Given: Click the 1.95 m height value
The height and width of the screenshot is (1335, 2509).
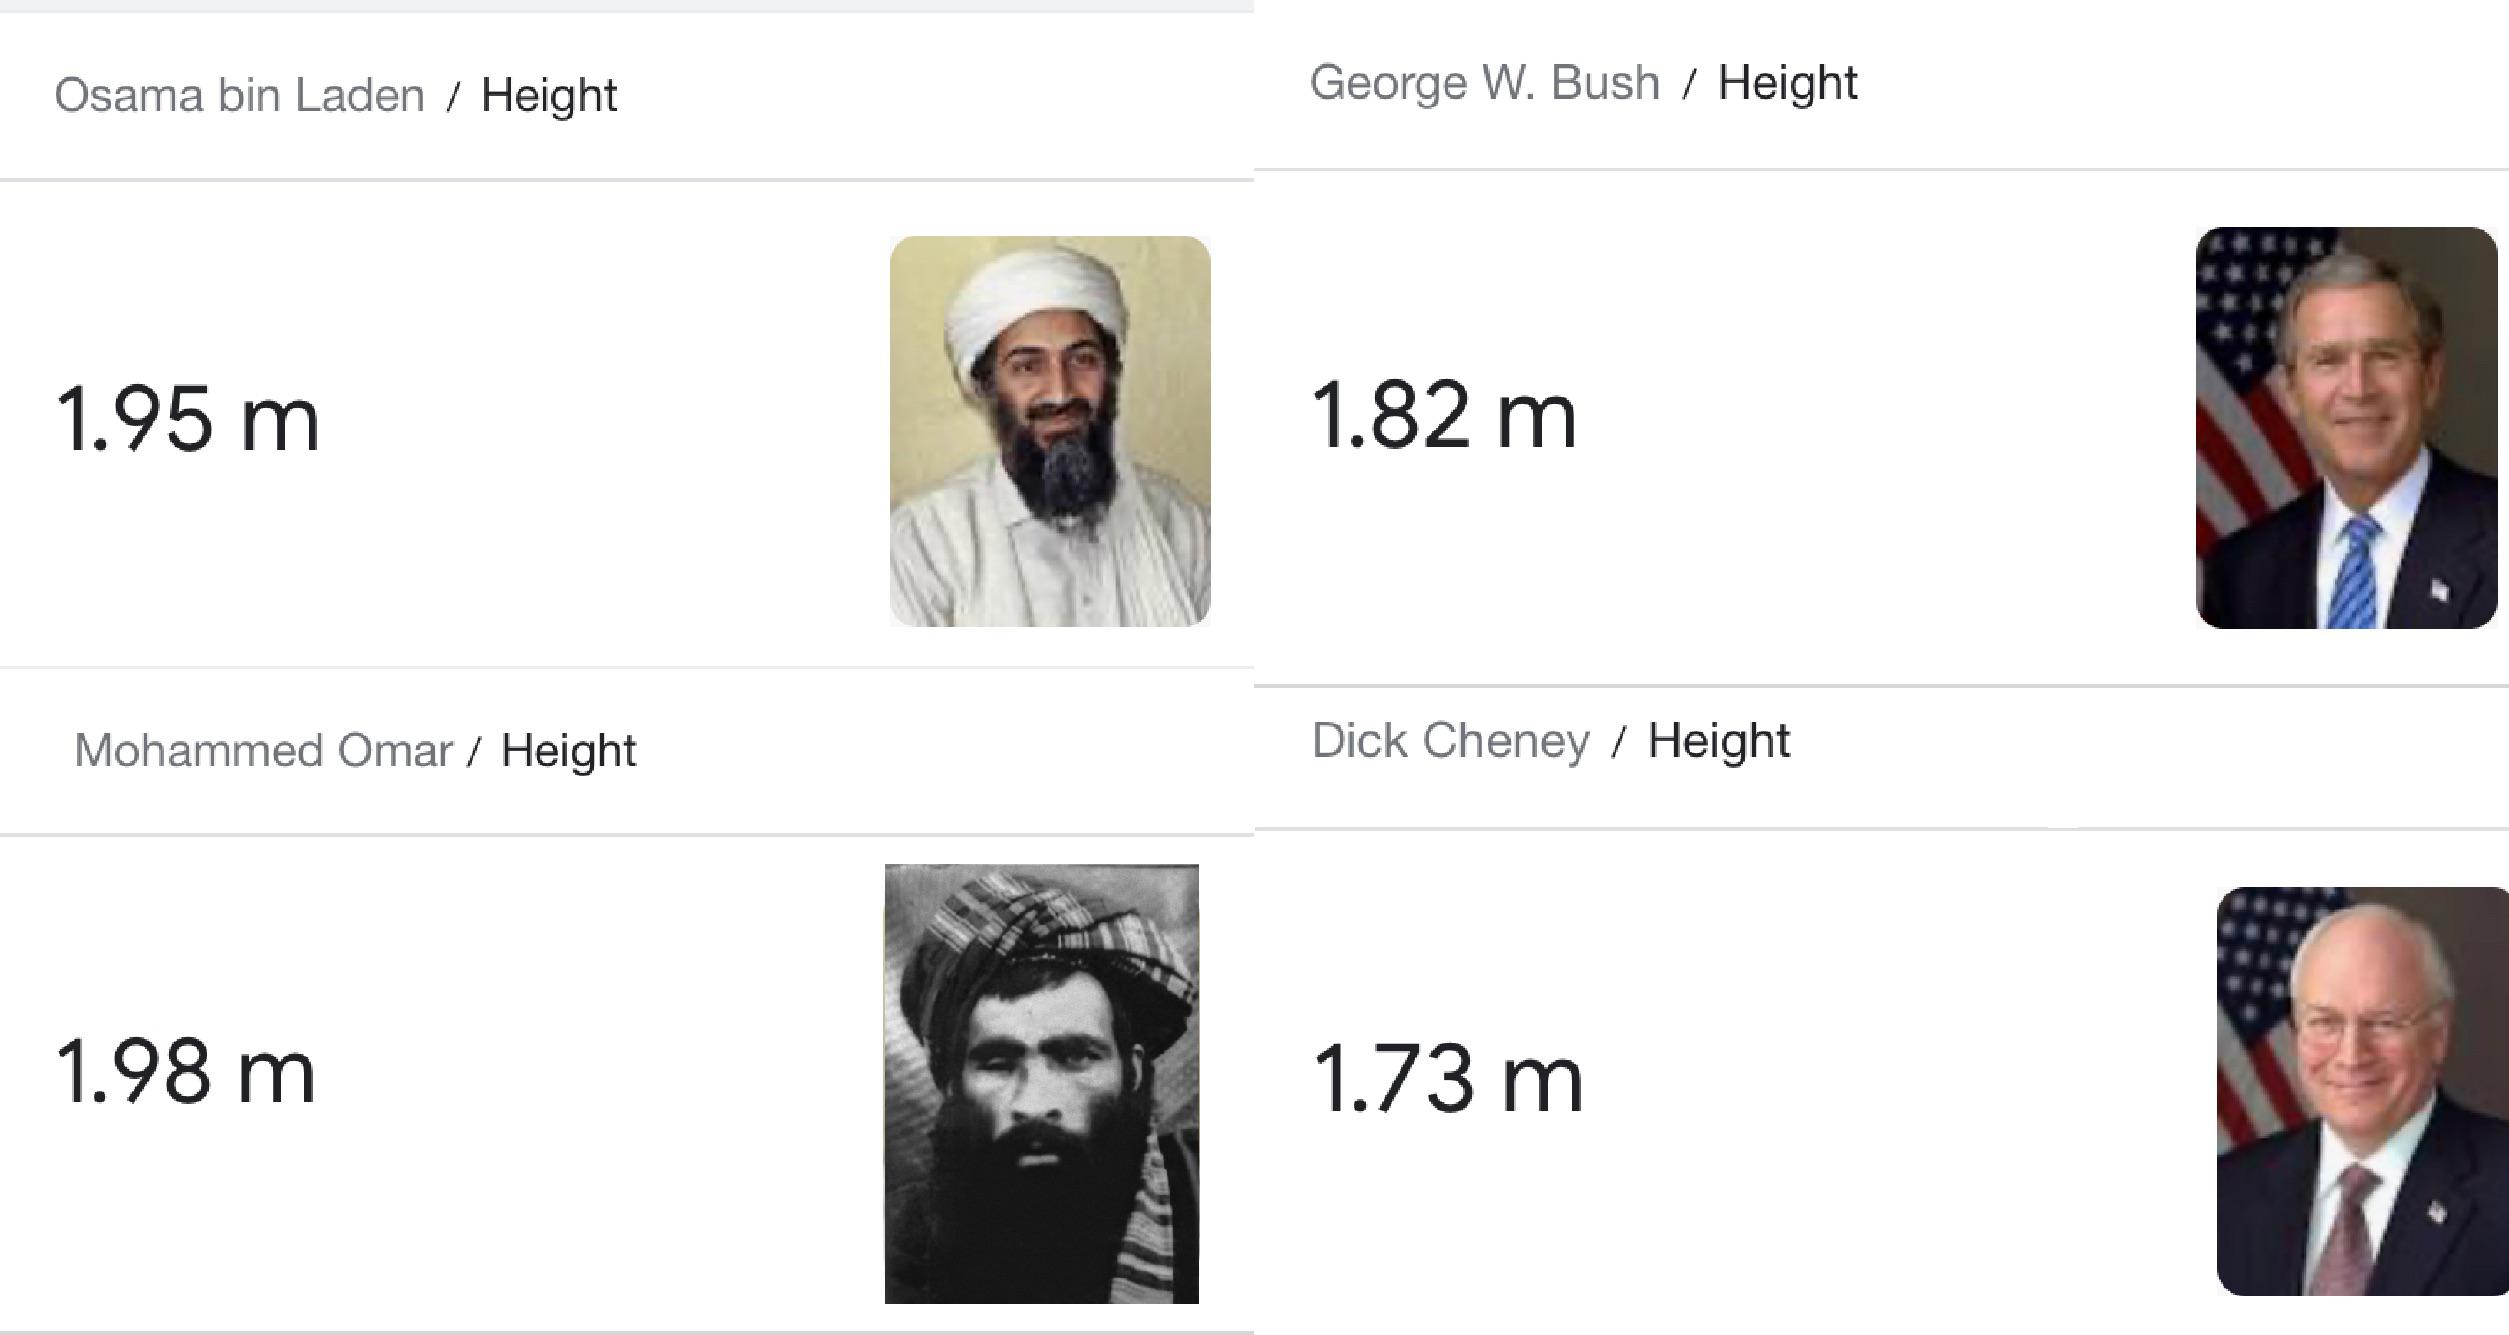Looking at the screenshot, I should coord(188,420).
